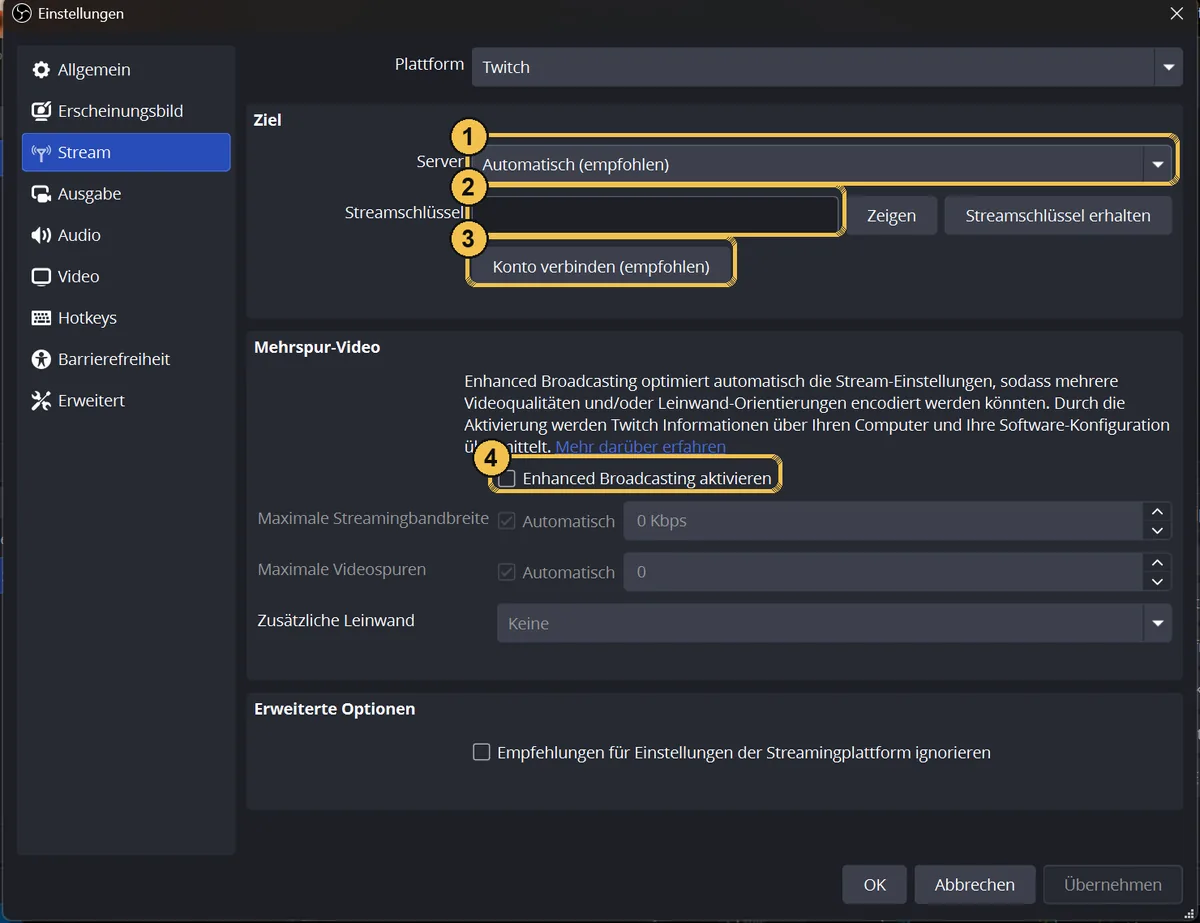Viewport: 1200px width, 923px height.
Task: Click the Barrierefreiheit accessibility icon
Action: click(41, 359)
